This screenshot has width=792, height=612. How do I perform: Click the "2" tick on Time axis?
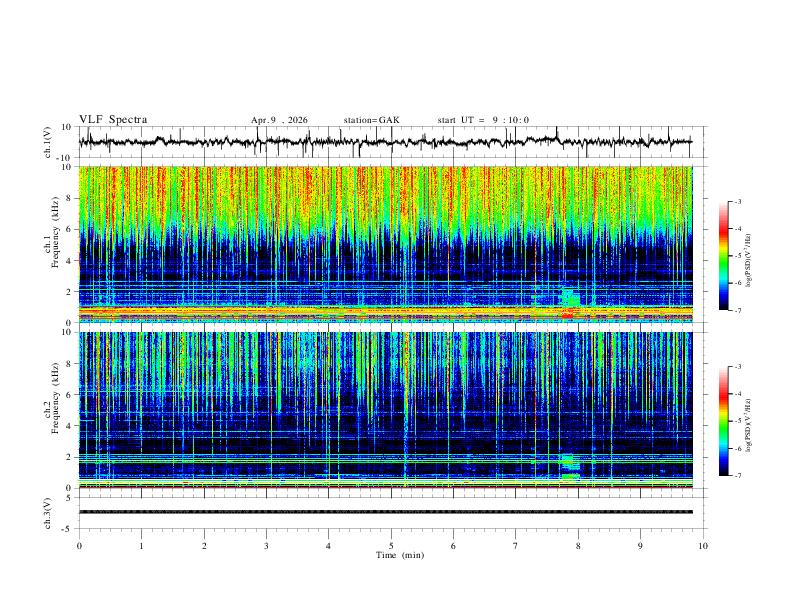(204, 546)
